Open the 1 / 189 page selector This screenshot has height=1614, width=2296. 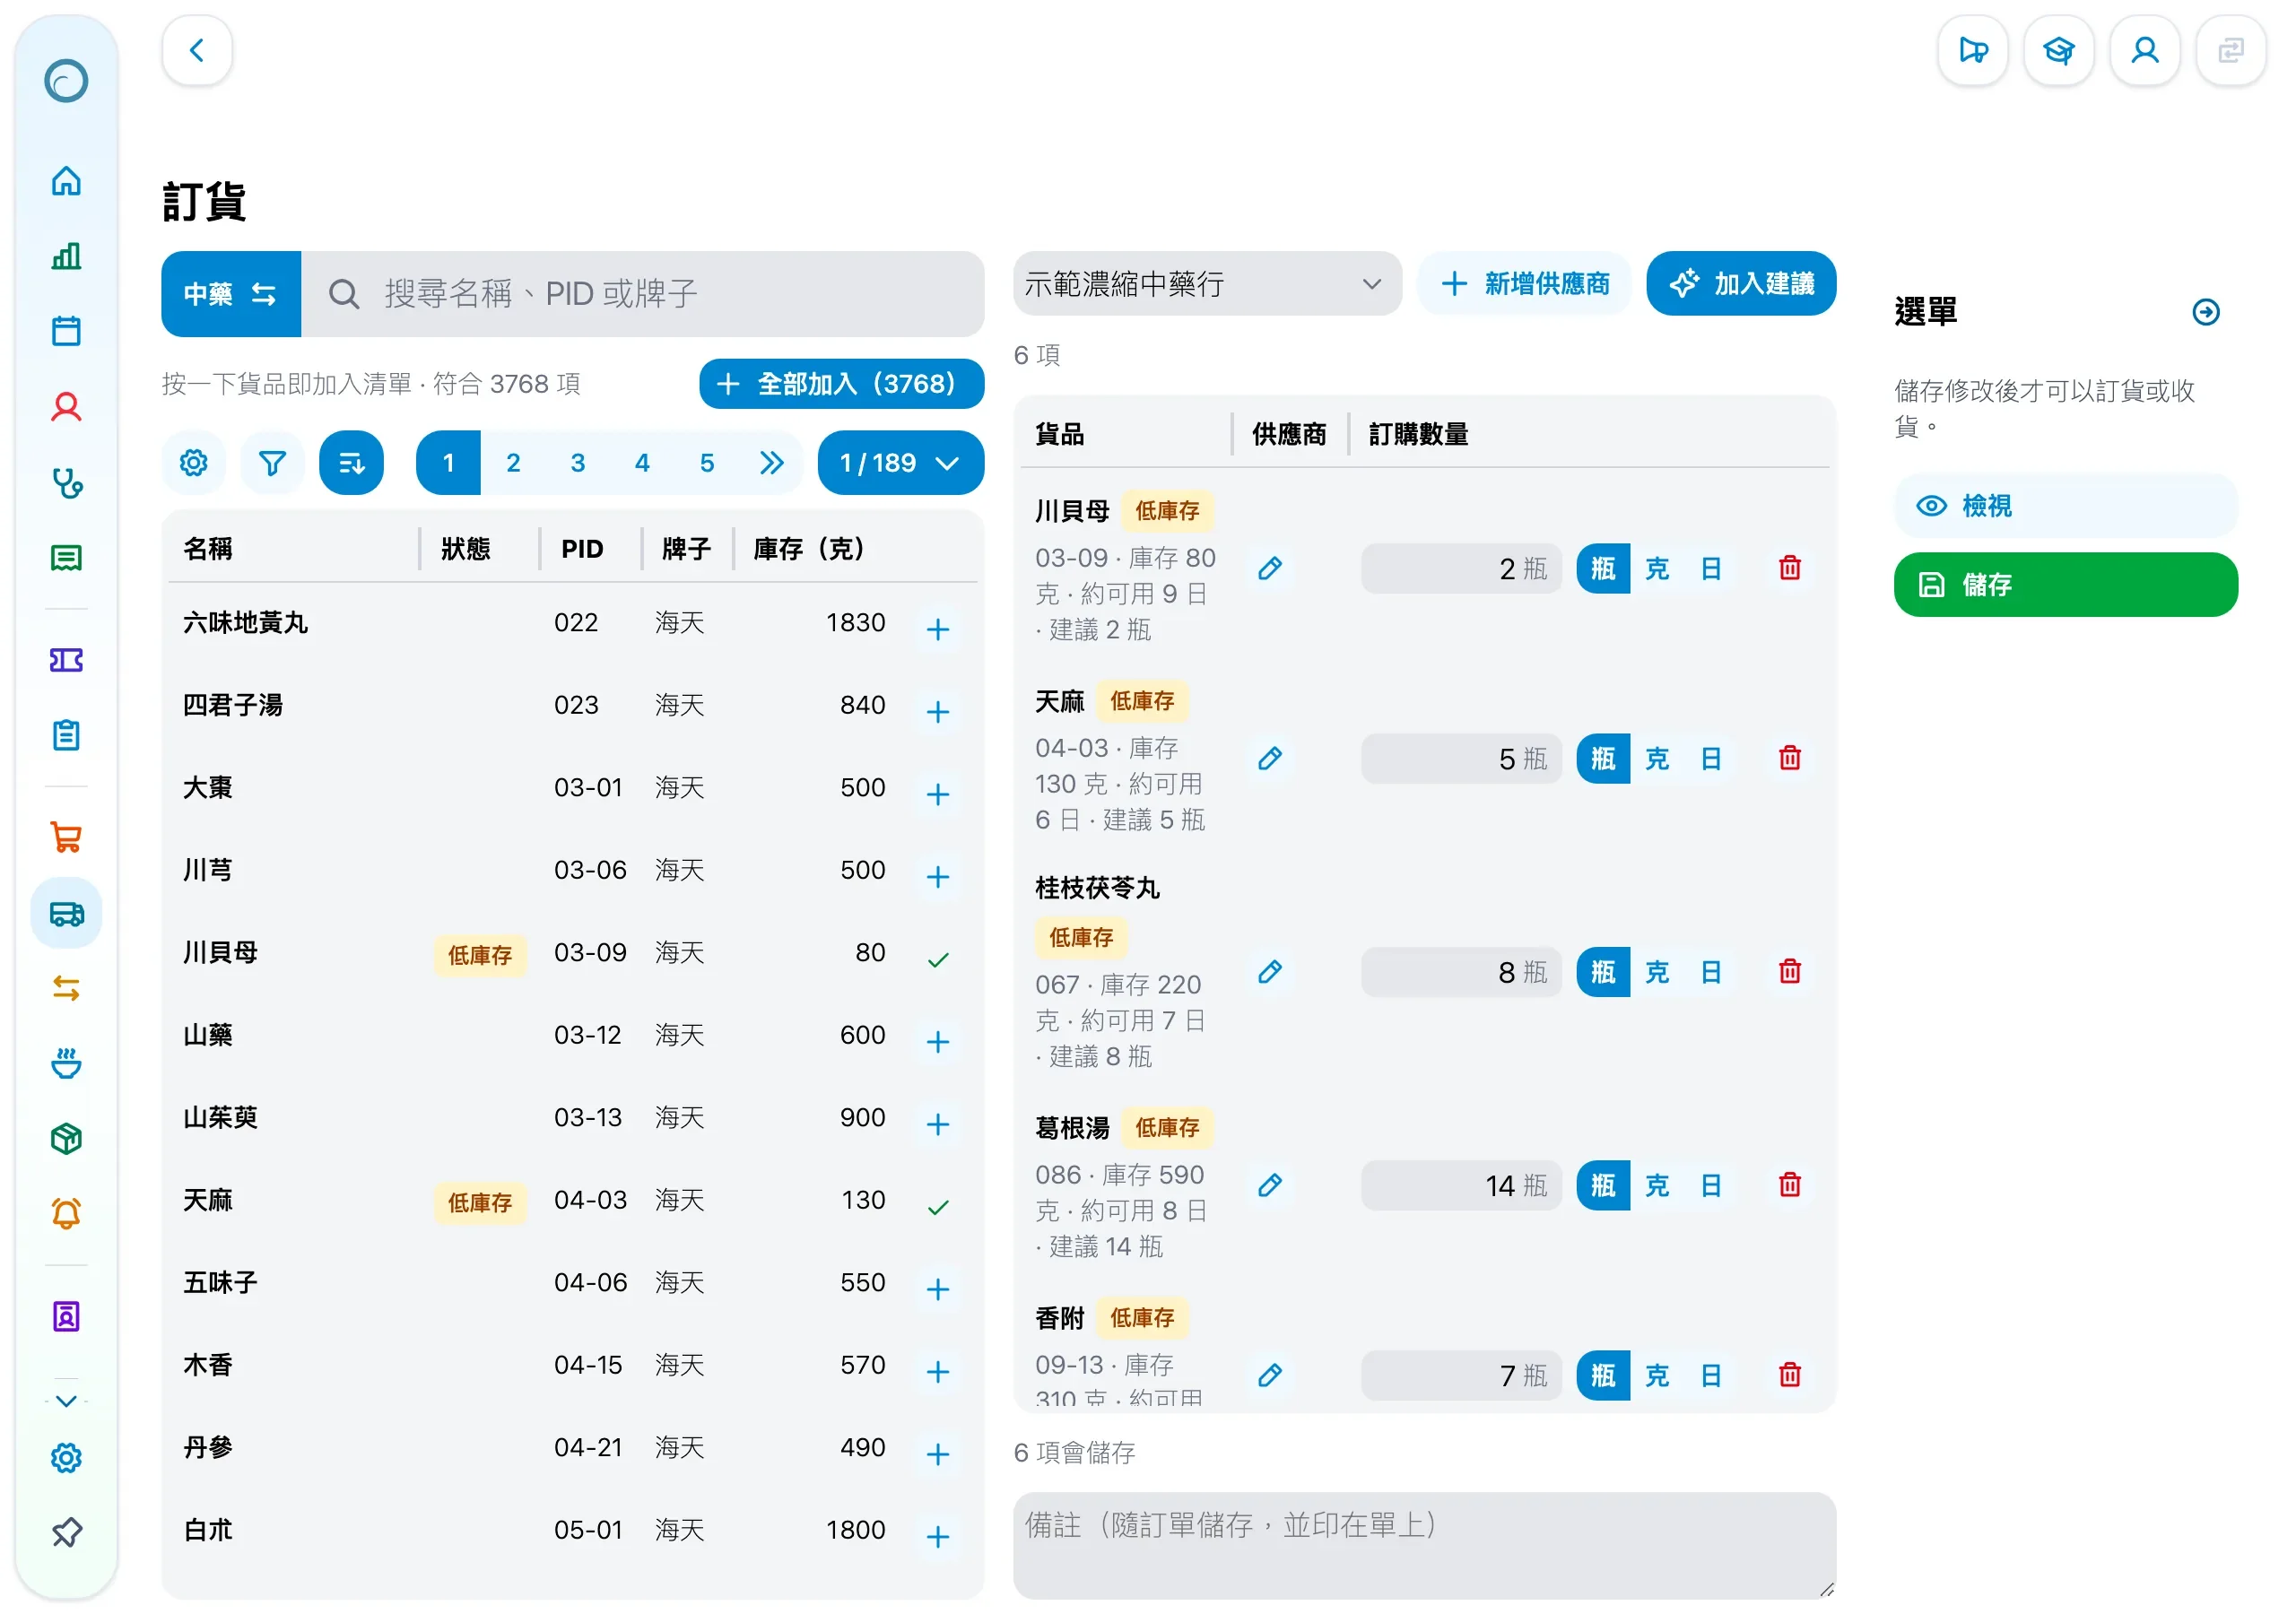[900, 463]
